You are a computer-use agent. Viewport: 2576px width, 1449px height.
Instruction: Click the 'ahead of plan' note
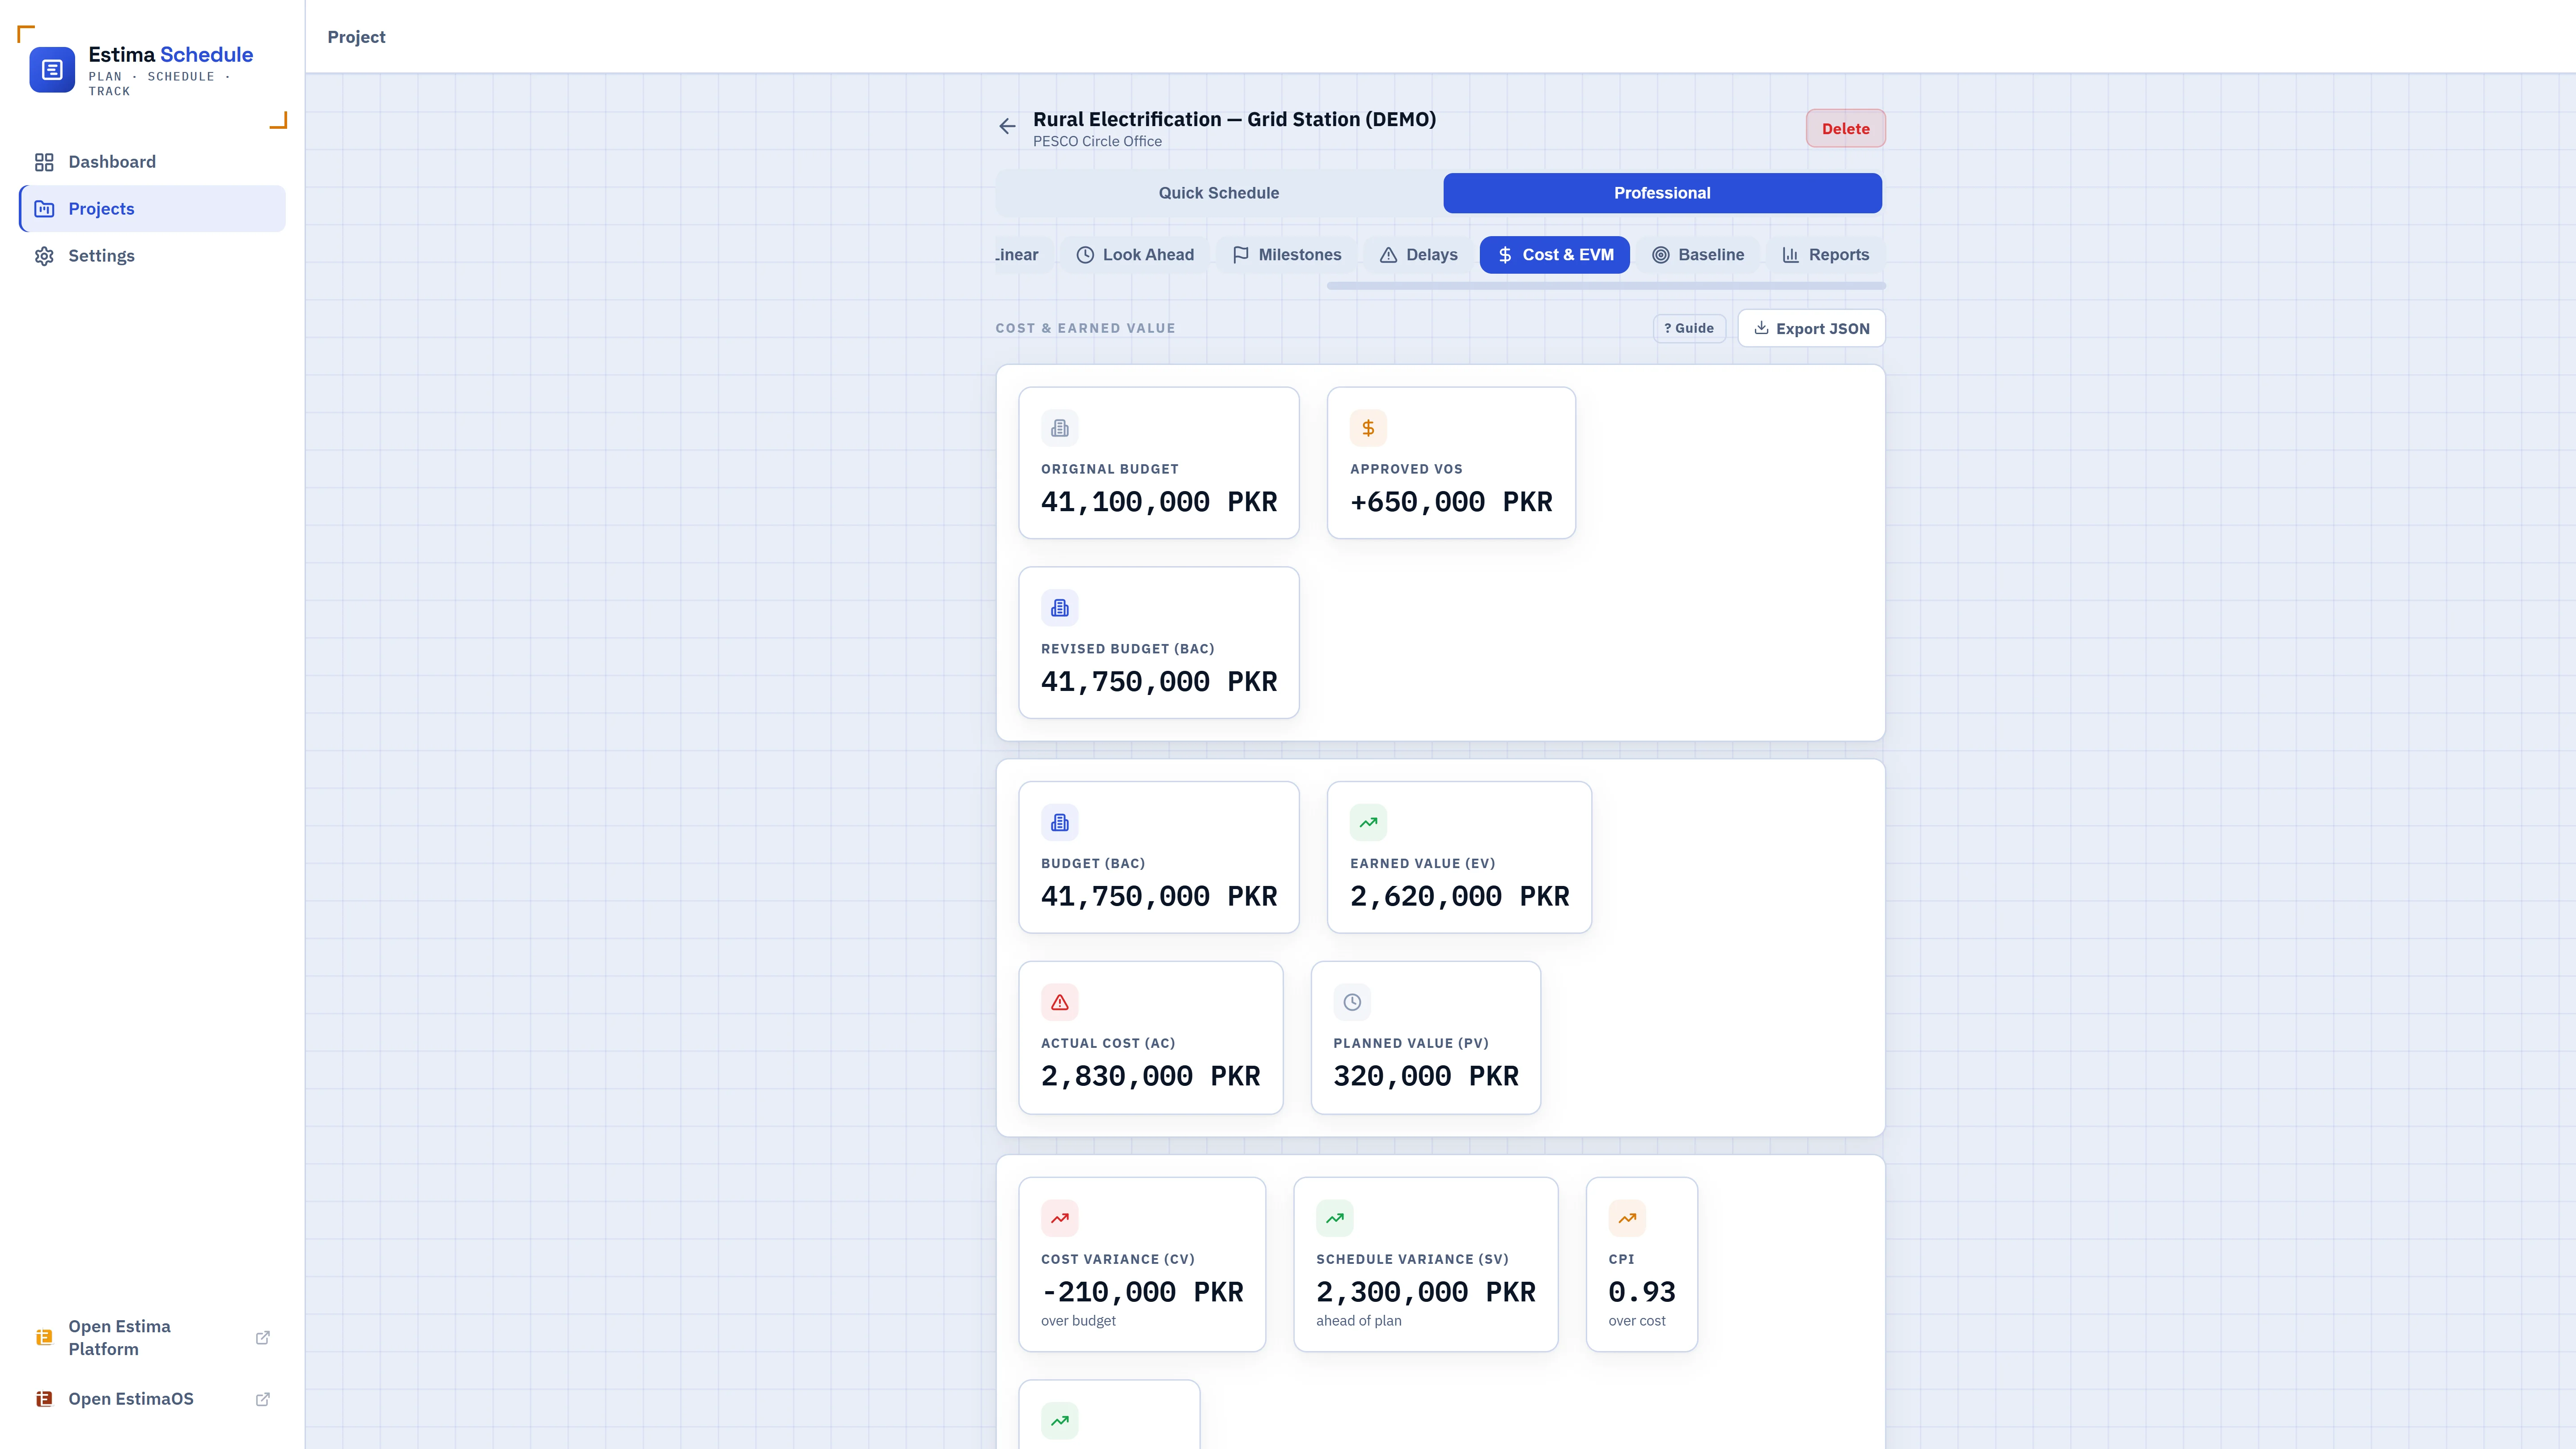point(1358,1321)
